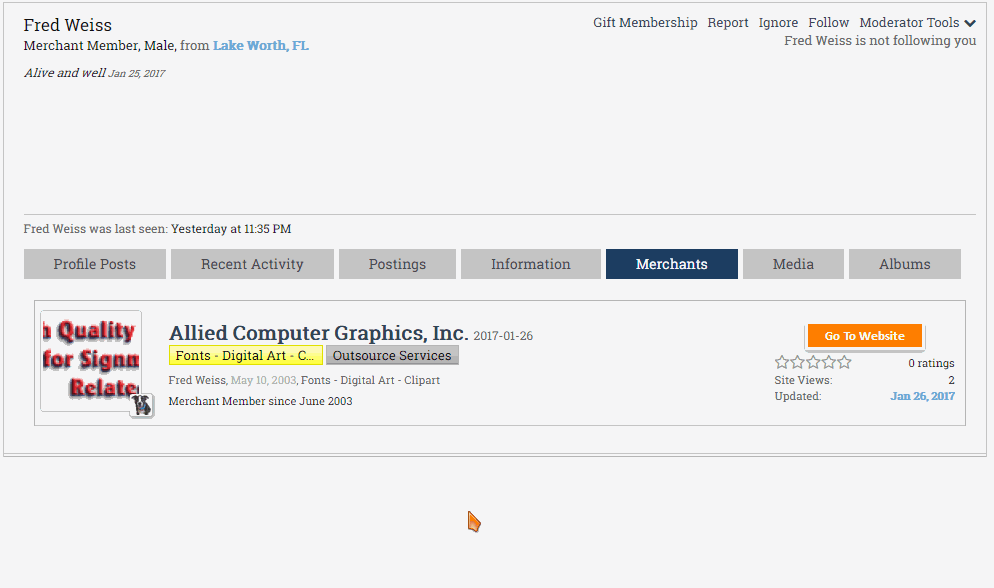Image resolution: width=994 pixels, height=588 pixels.
Task: Click the May 10, 2003 date
Action: coord(263,380)
